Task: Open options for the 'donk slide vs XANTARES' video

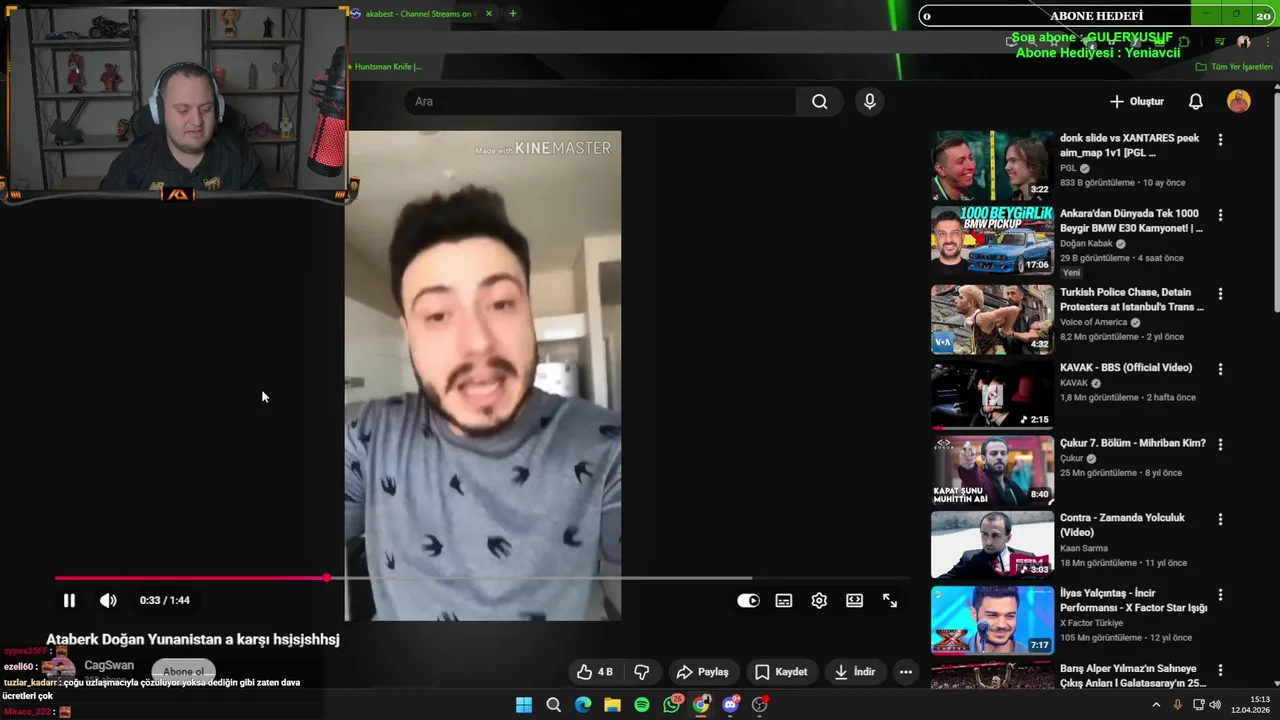Action: (1220, 140)
